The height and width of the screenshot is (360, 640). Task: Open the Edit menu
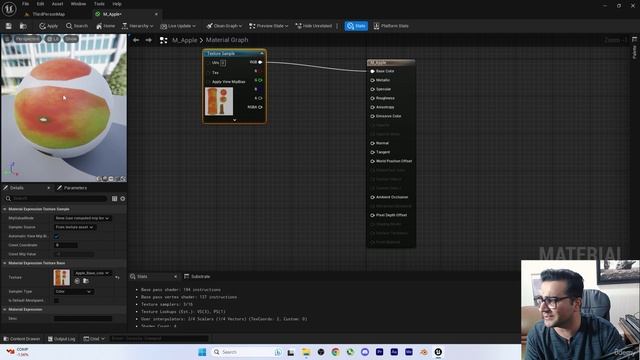click(x=40, y=4)
